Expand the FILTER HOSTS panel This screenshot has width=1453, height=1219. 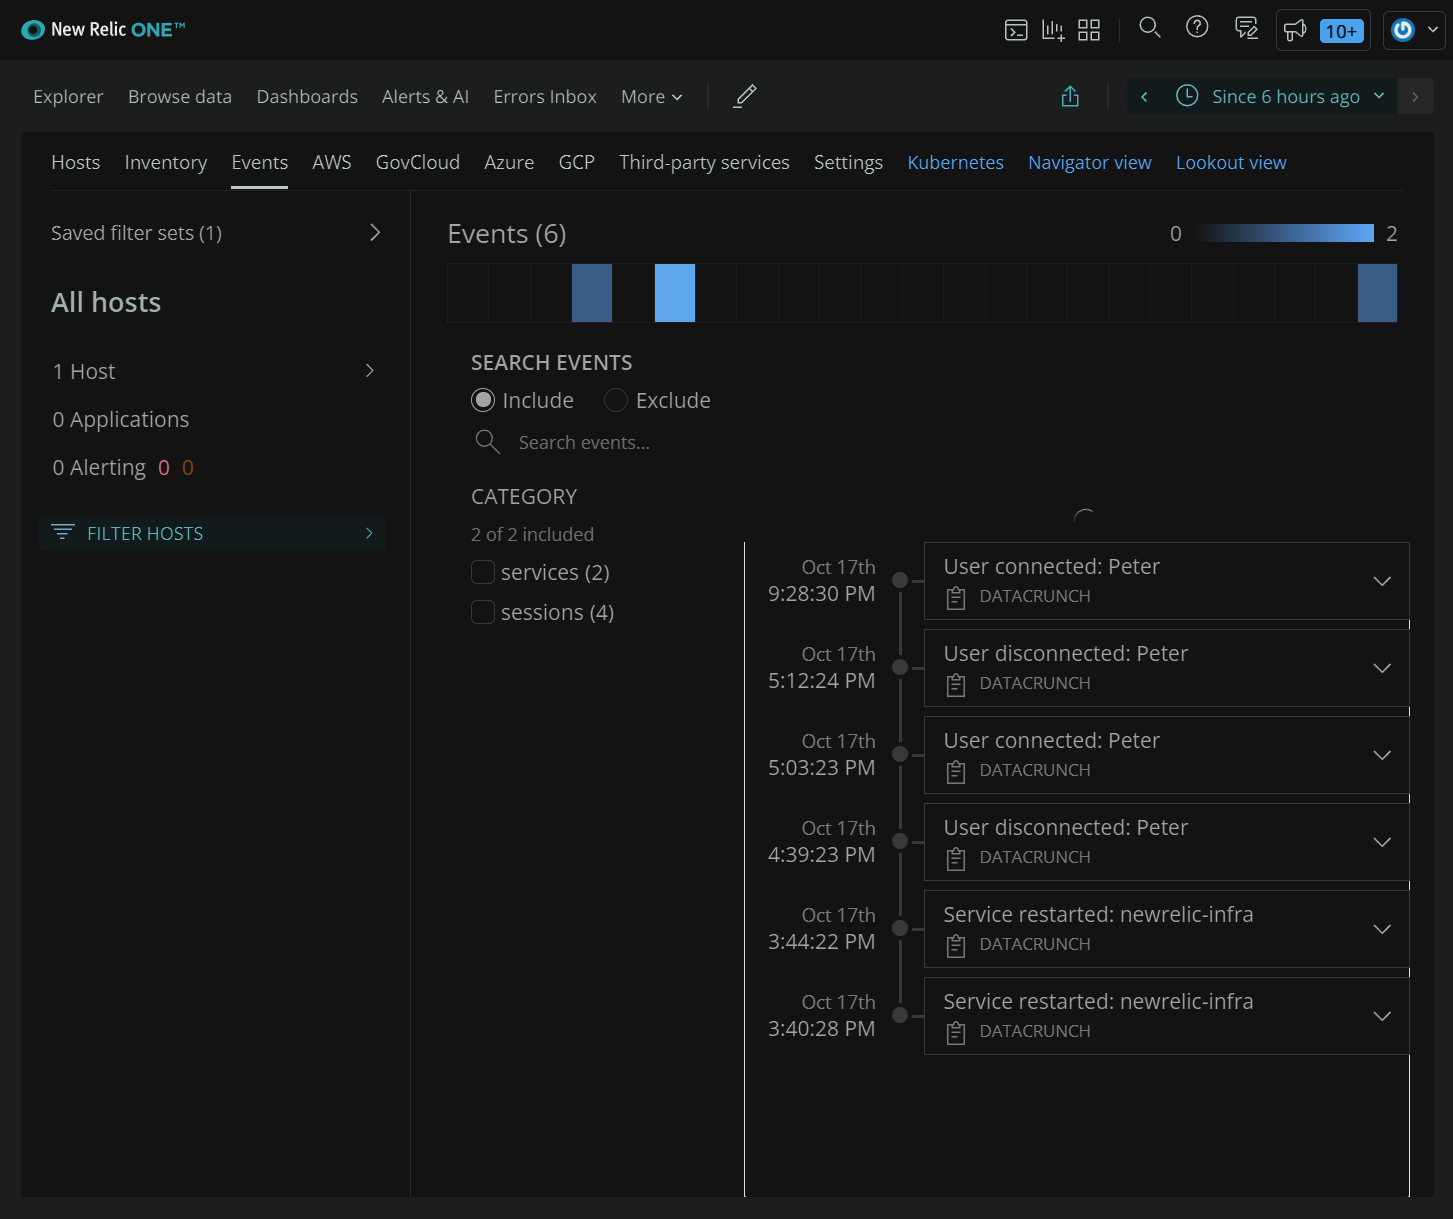coord(212,533)
